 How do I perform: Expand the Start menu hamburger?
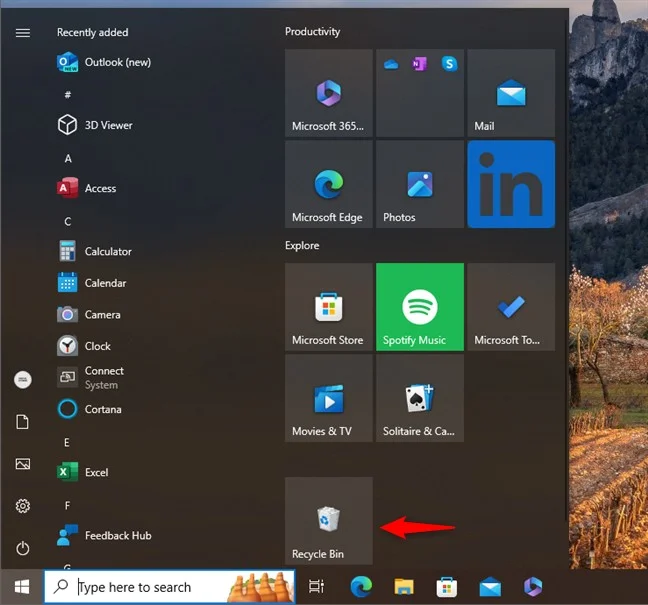coord(23,33)
